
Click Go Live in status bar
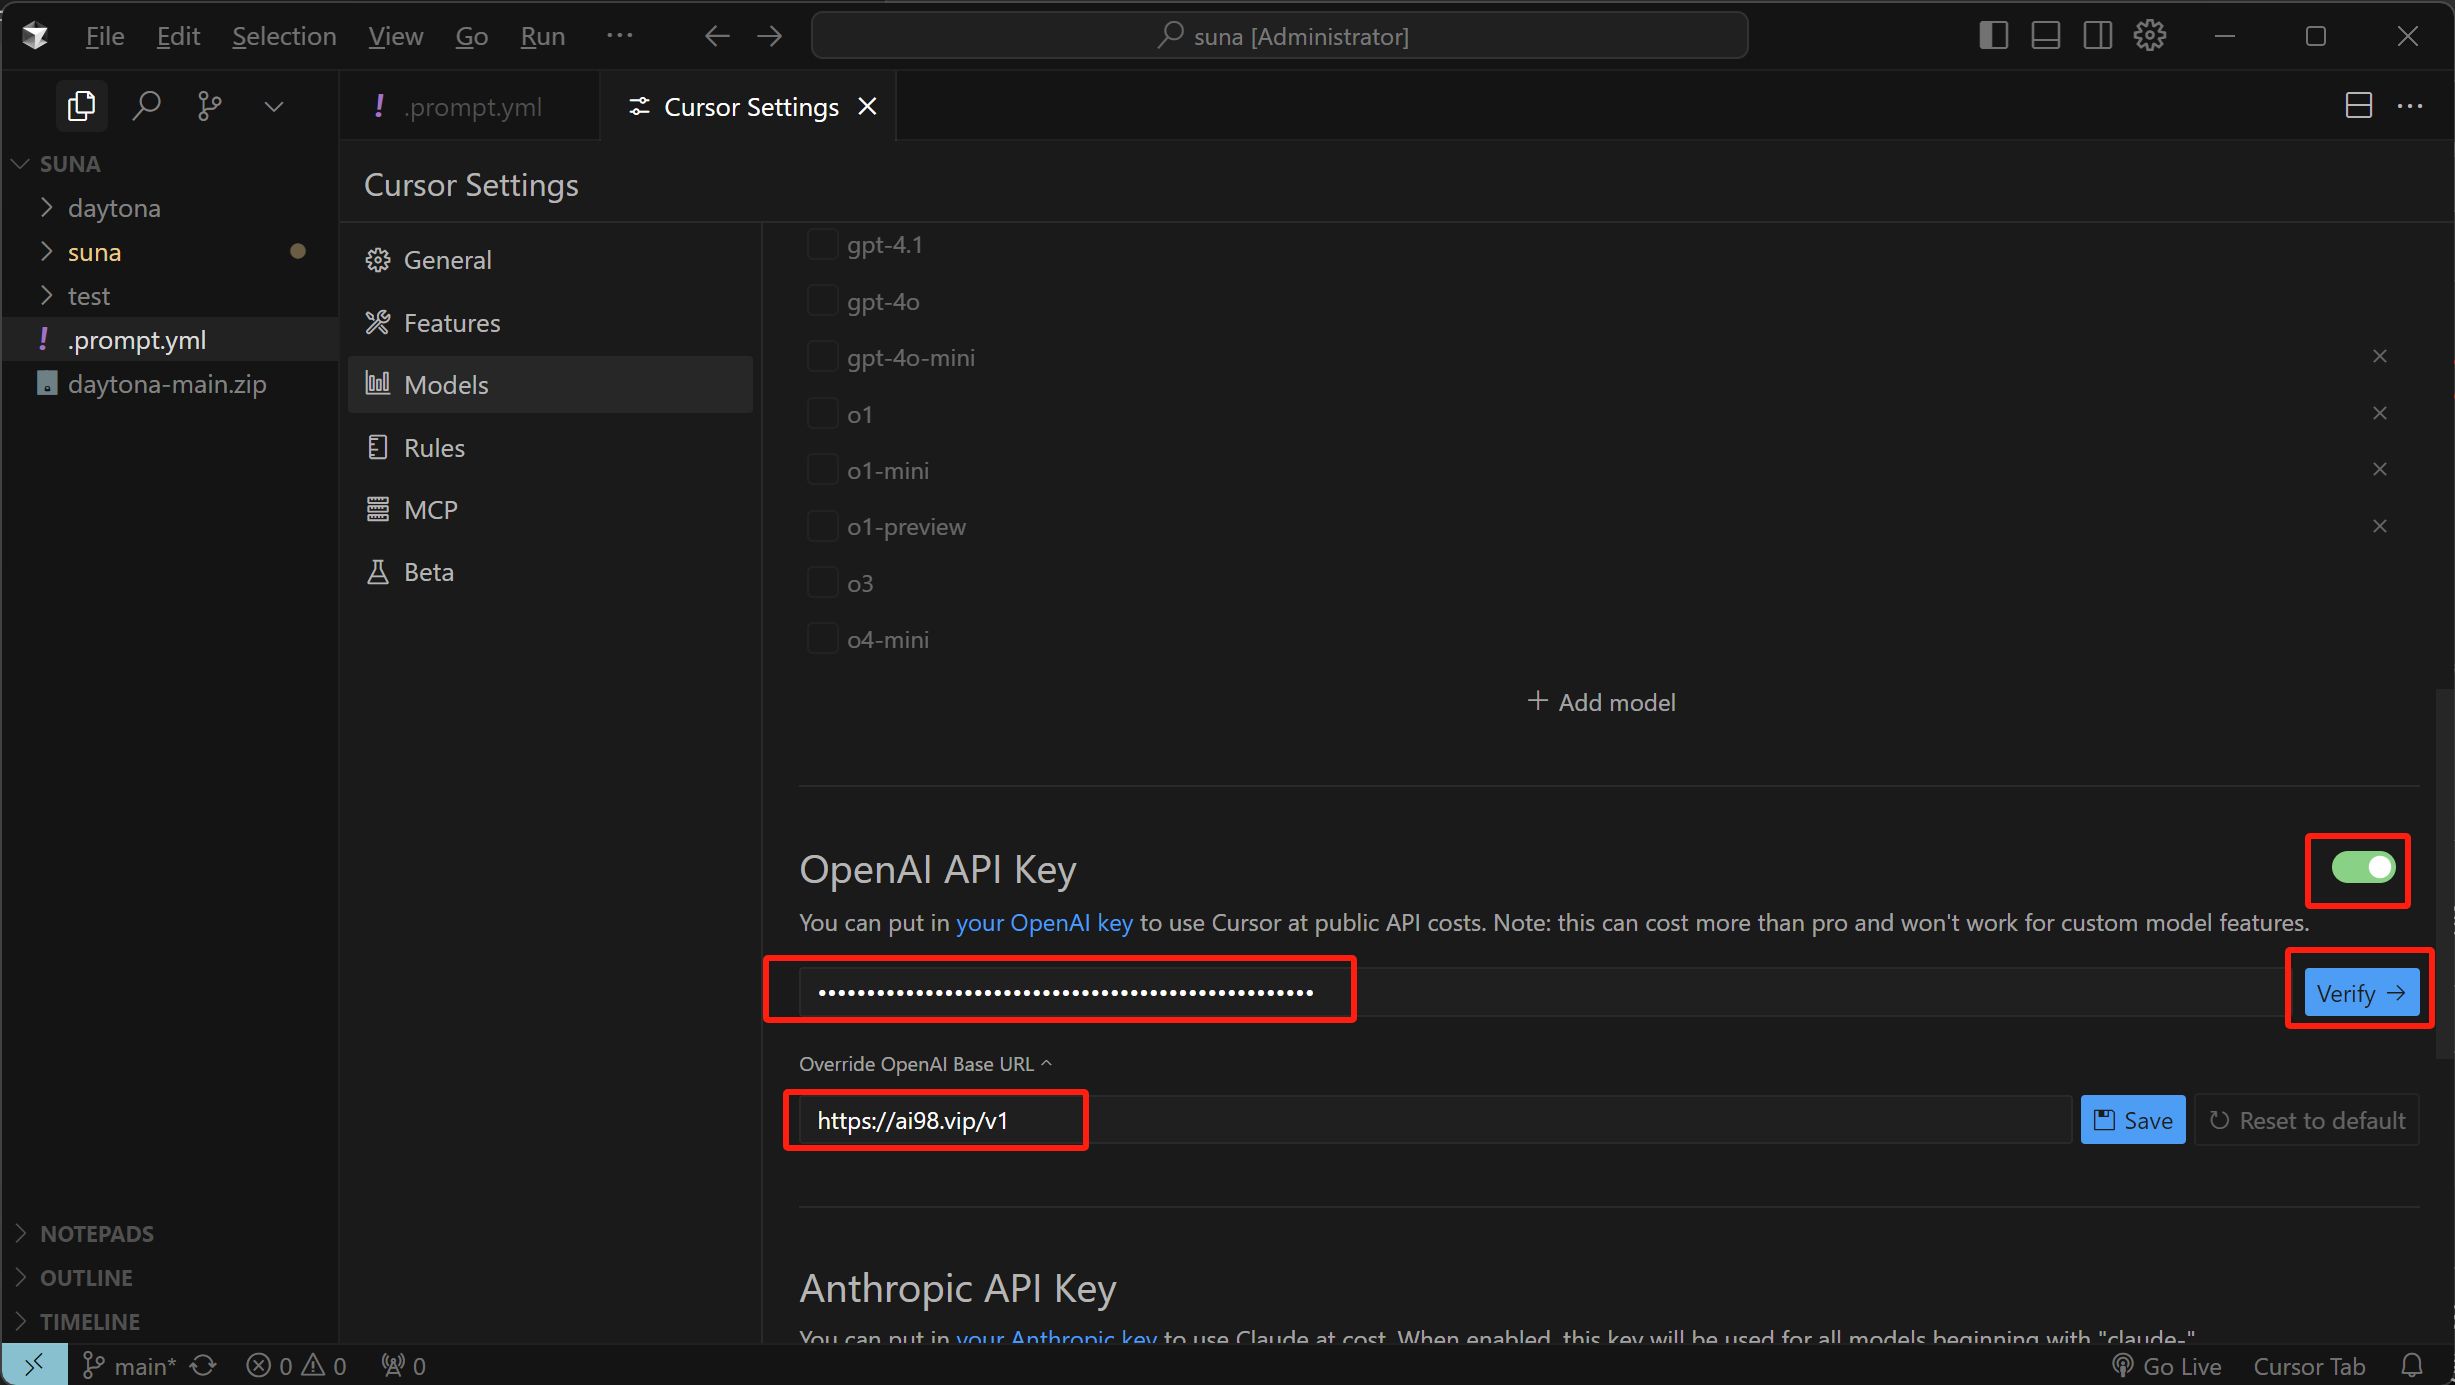click(2166, 1366)
